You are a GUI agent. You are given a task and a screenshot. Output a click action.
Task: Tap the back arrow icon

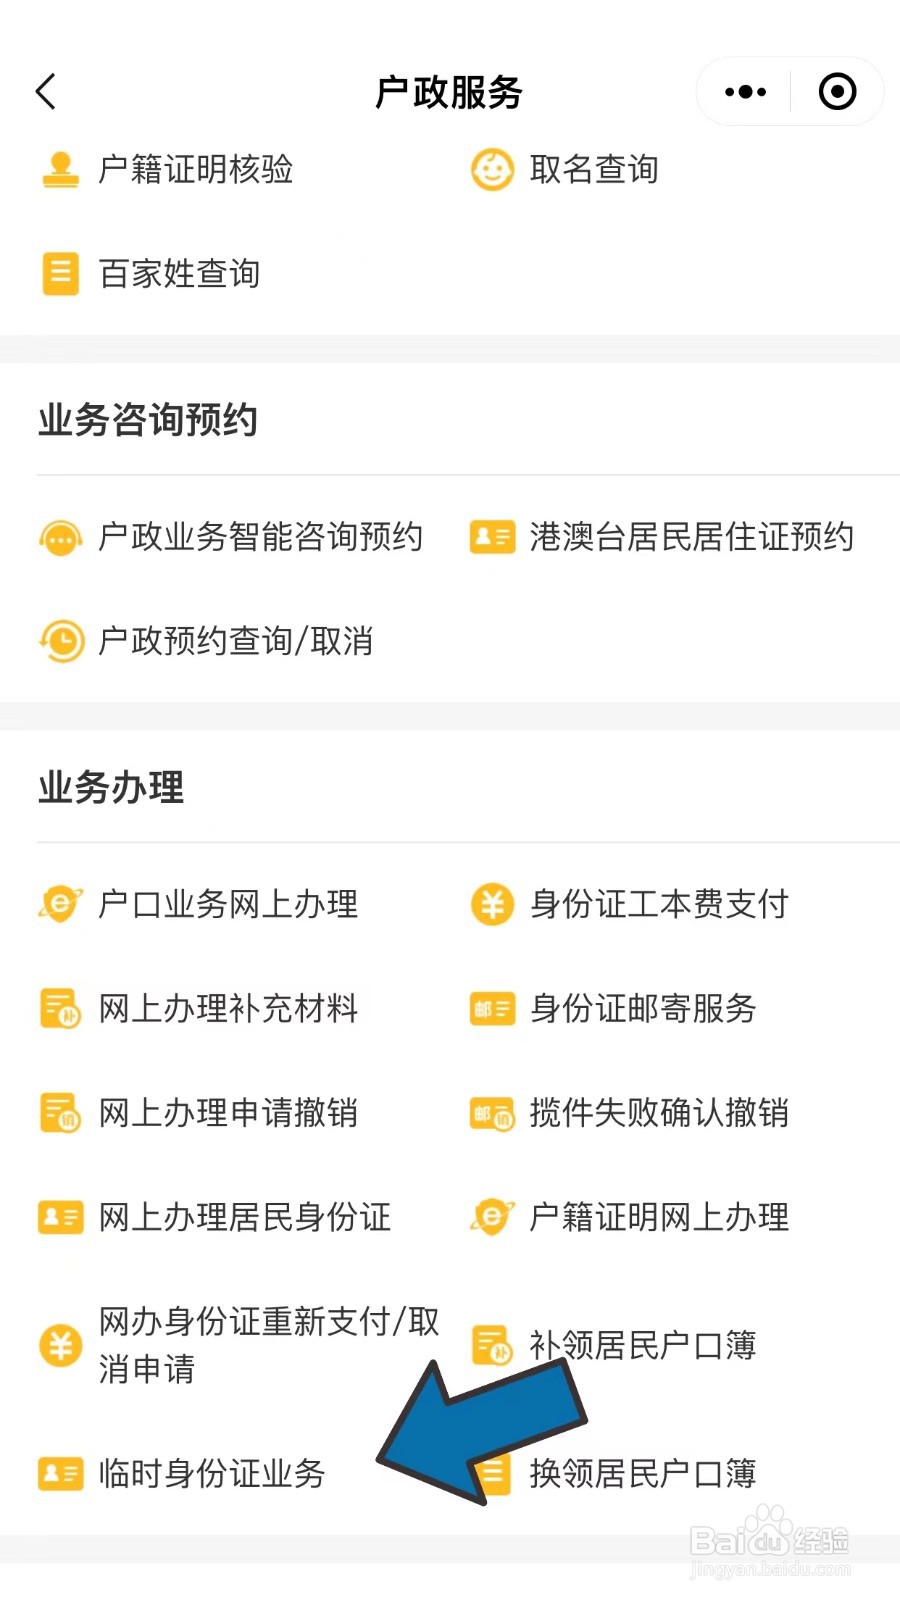click(46, 92)
